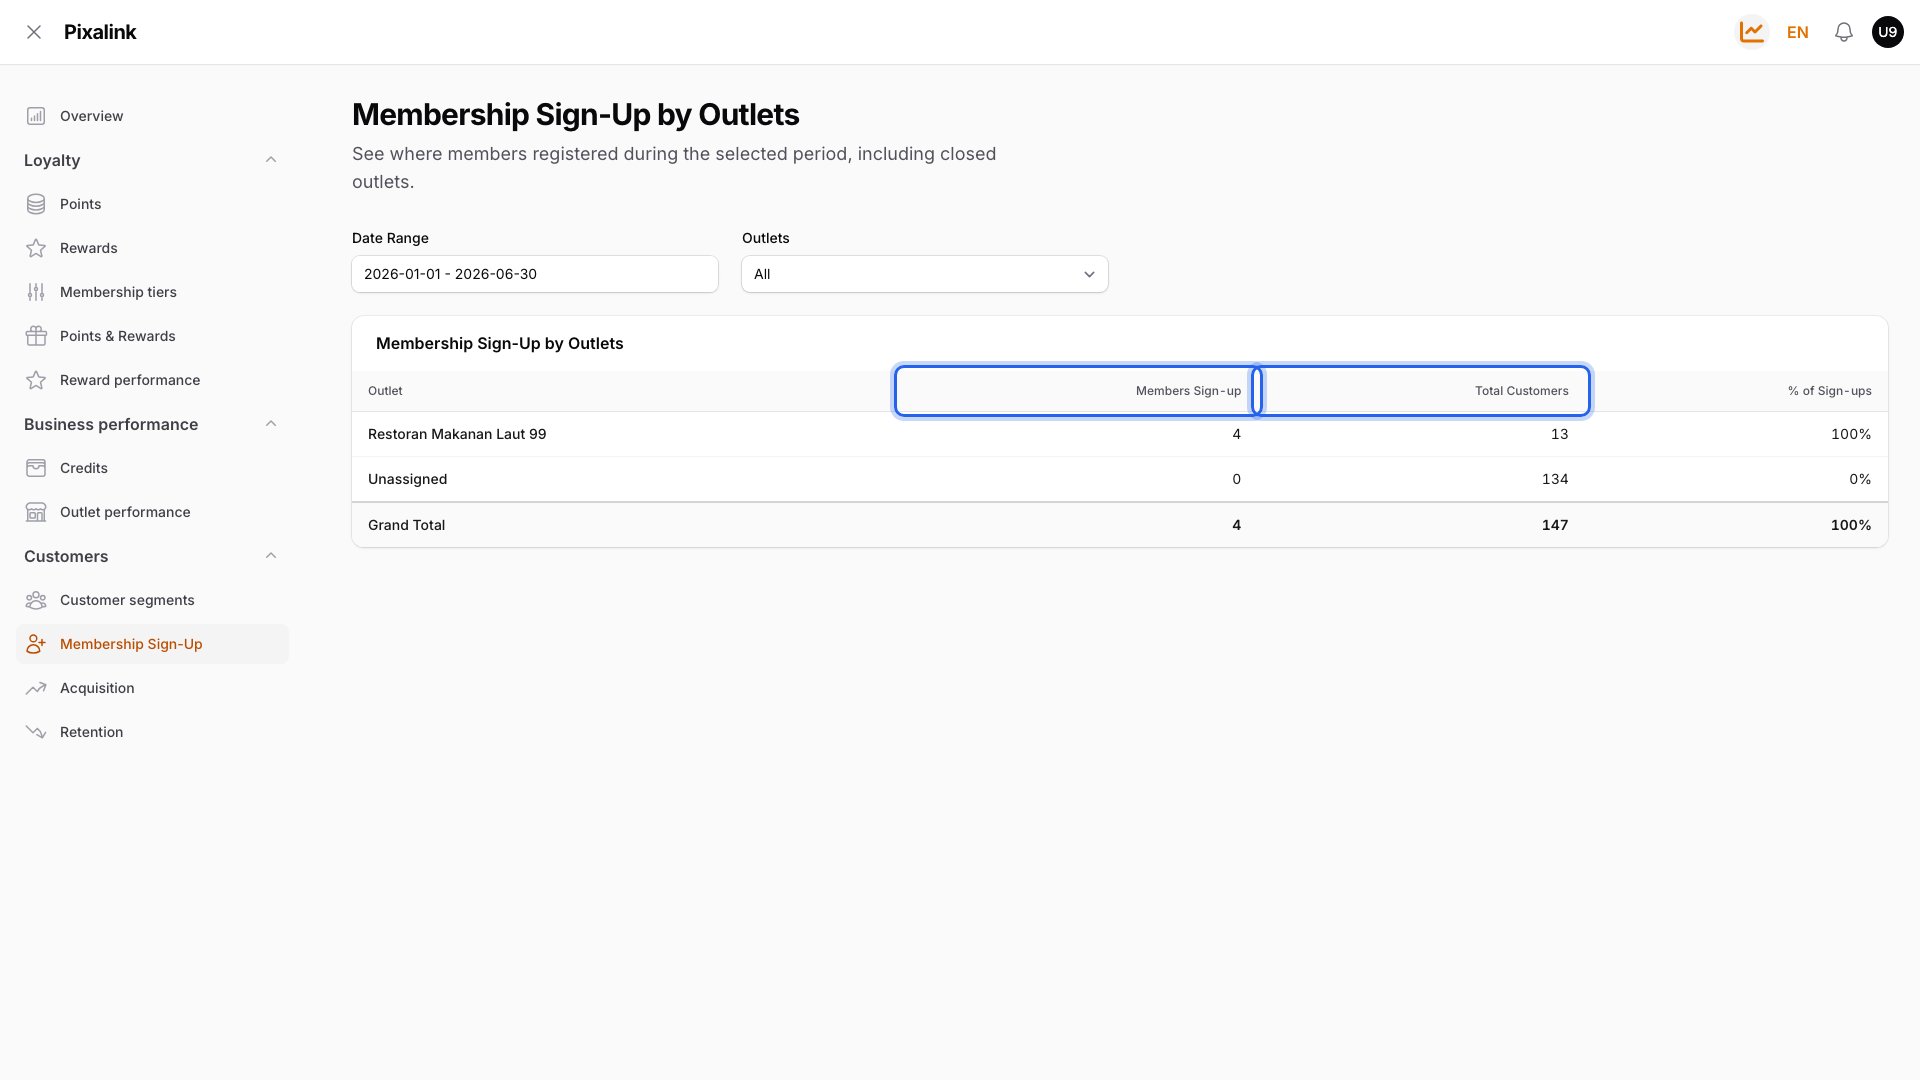Select the Unassigned outlet row
Viewport: 1920px width, 1080px height.
pos(1120,479)
